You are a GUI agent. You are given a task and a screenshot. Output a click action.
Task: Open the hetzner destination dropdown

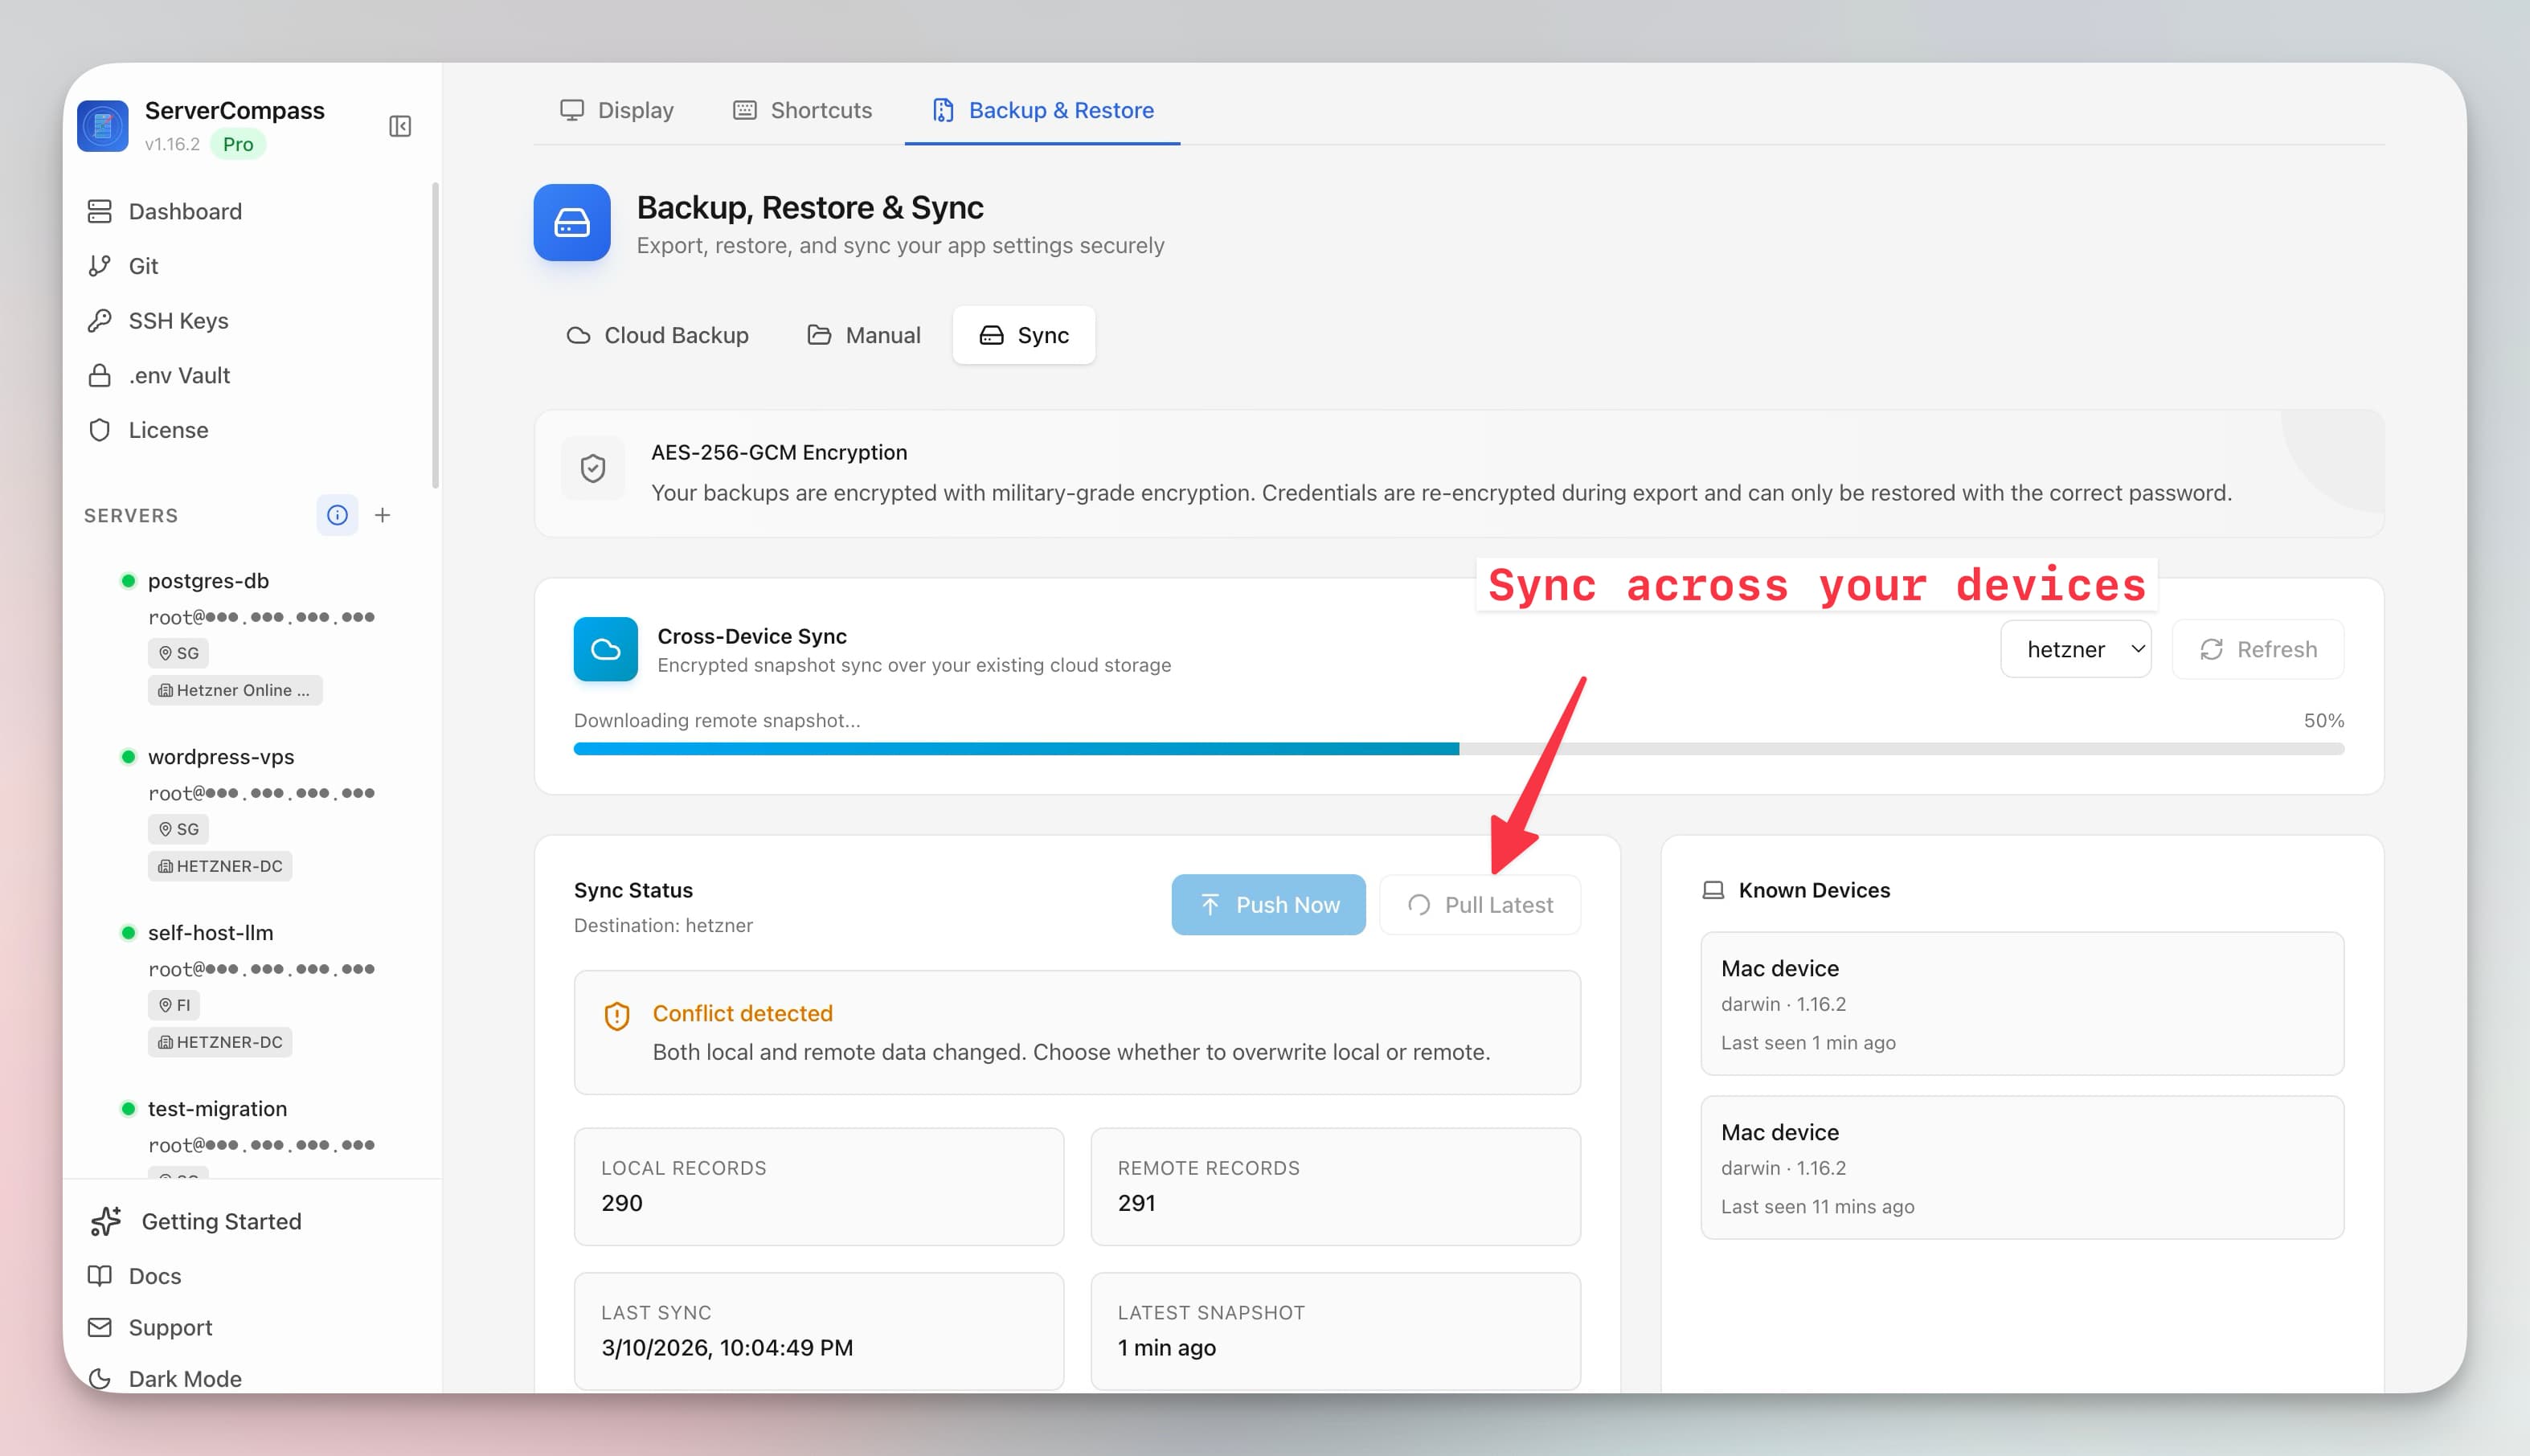tap(2074, 648)
